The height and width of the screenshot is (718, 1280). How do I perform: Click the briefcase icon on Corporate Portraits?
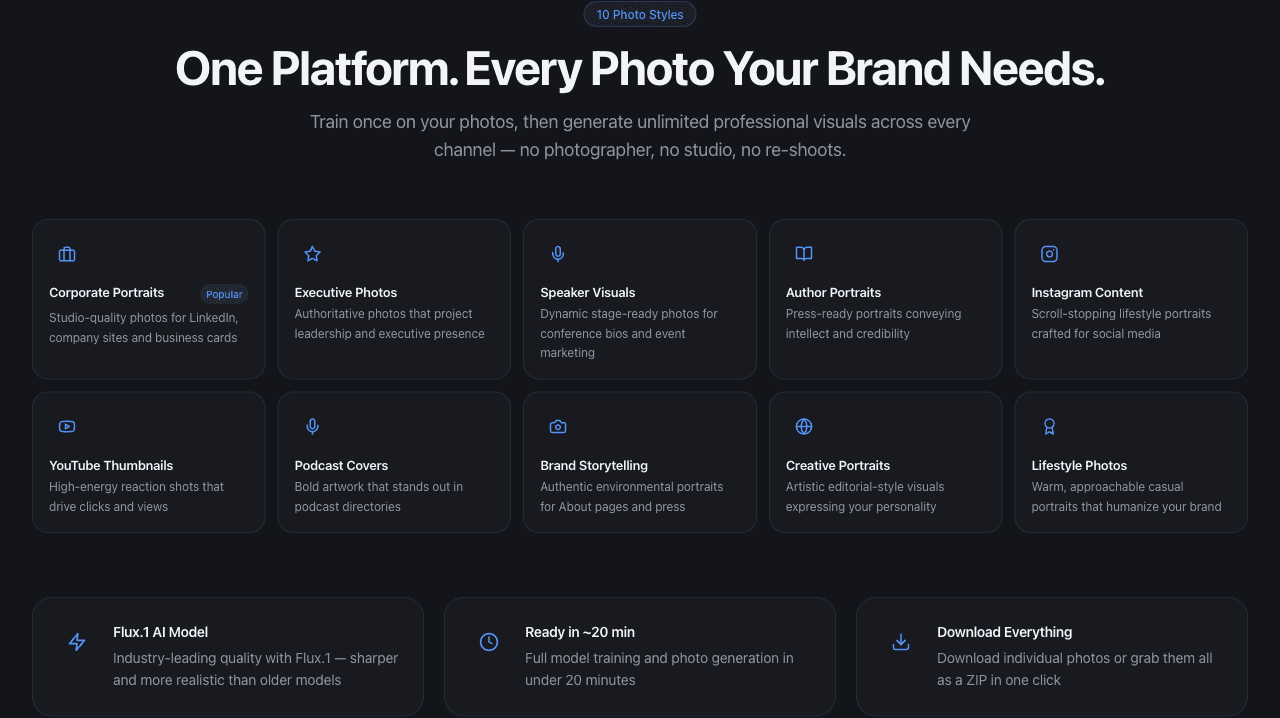click(x=66, y=254)
